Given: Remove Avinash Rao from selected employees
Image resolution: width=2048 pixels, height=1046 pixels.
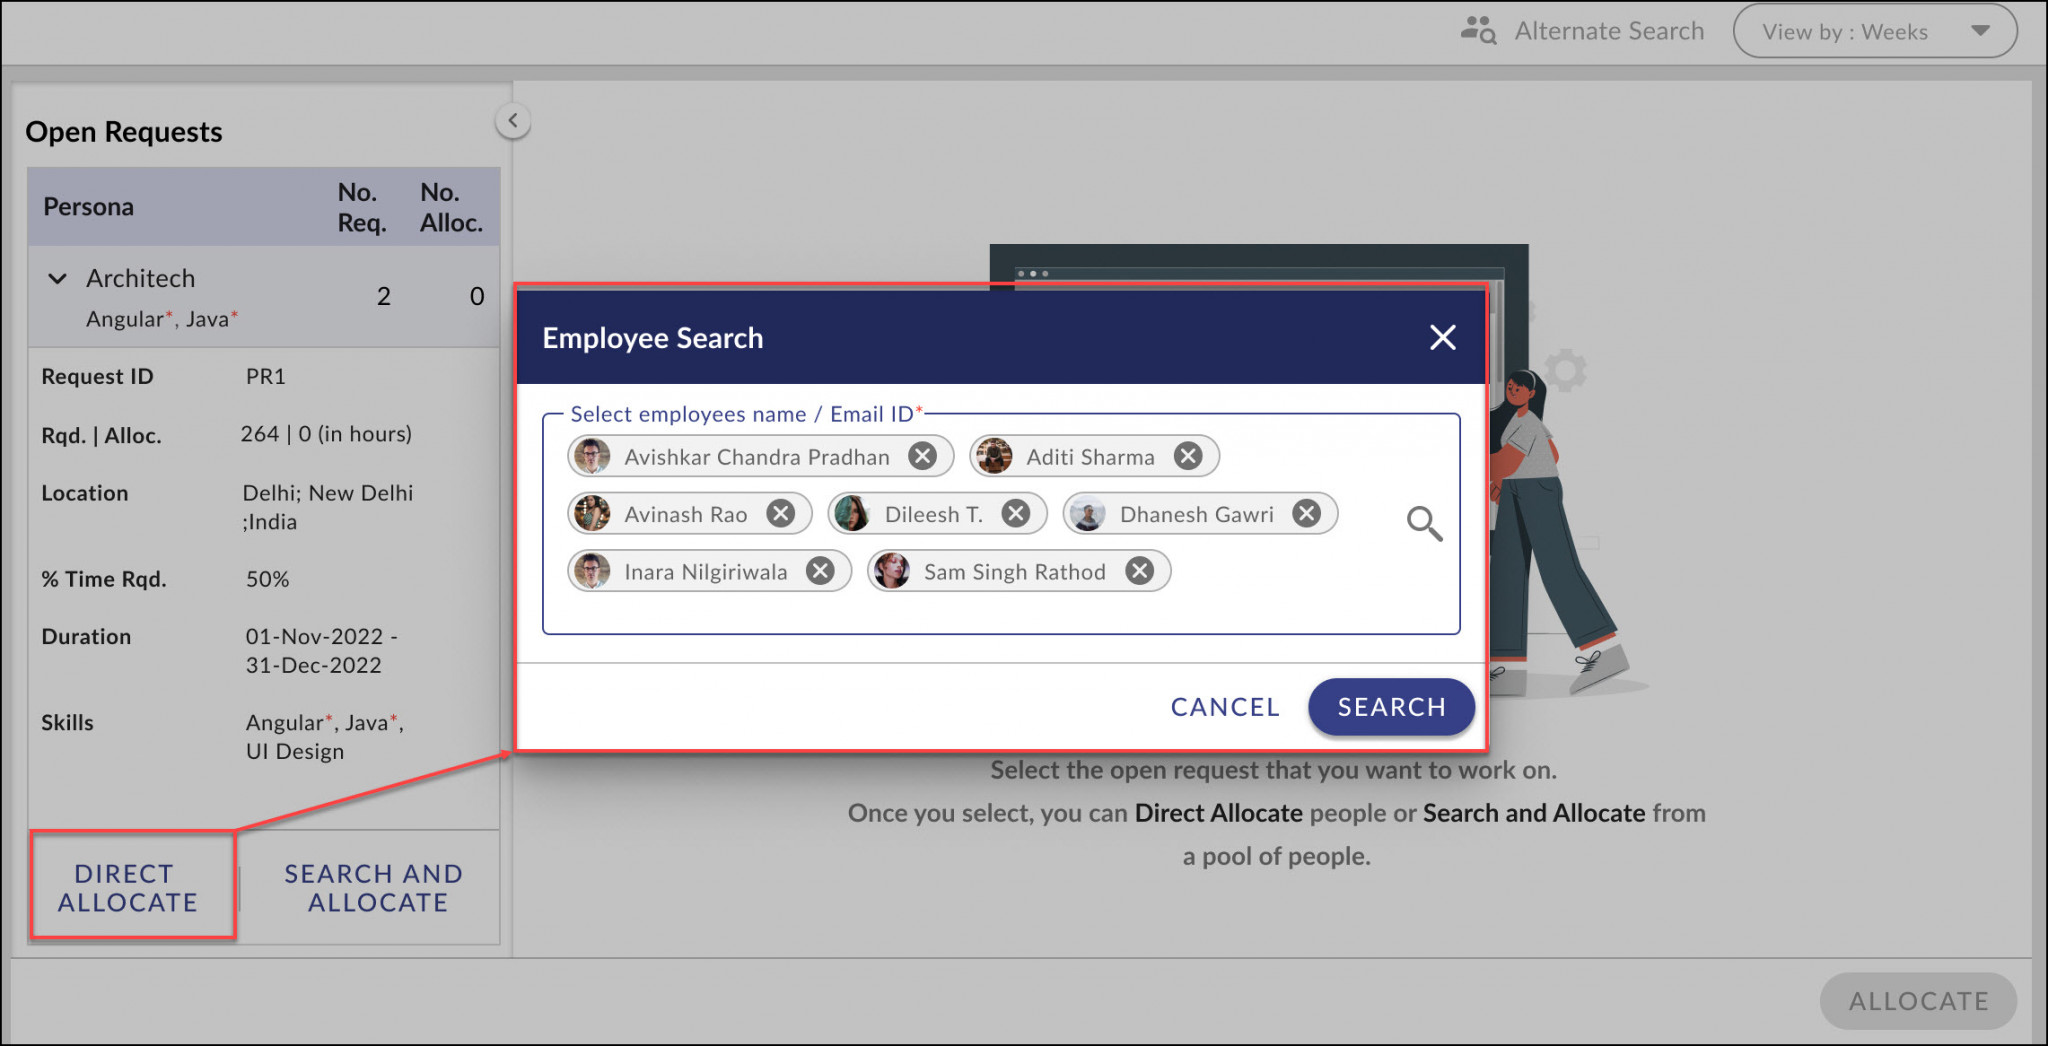Looking at the screenshot, I should coord(782,513).
